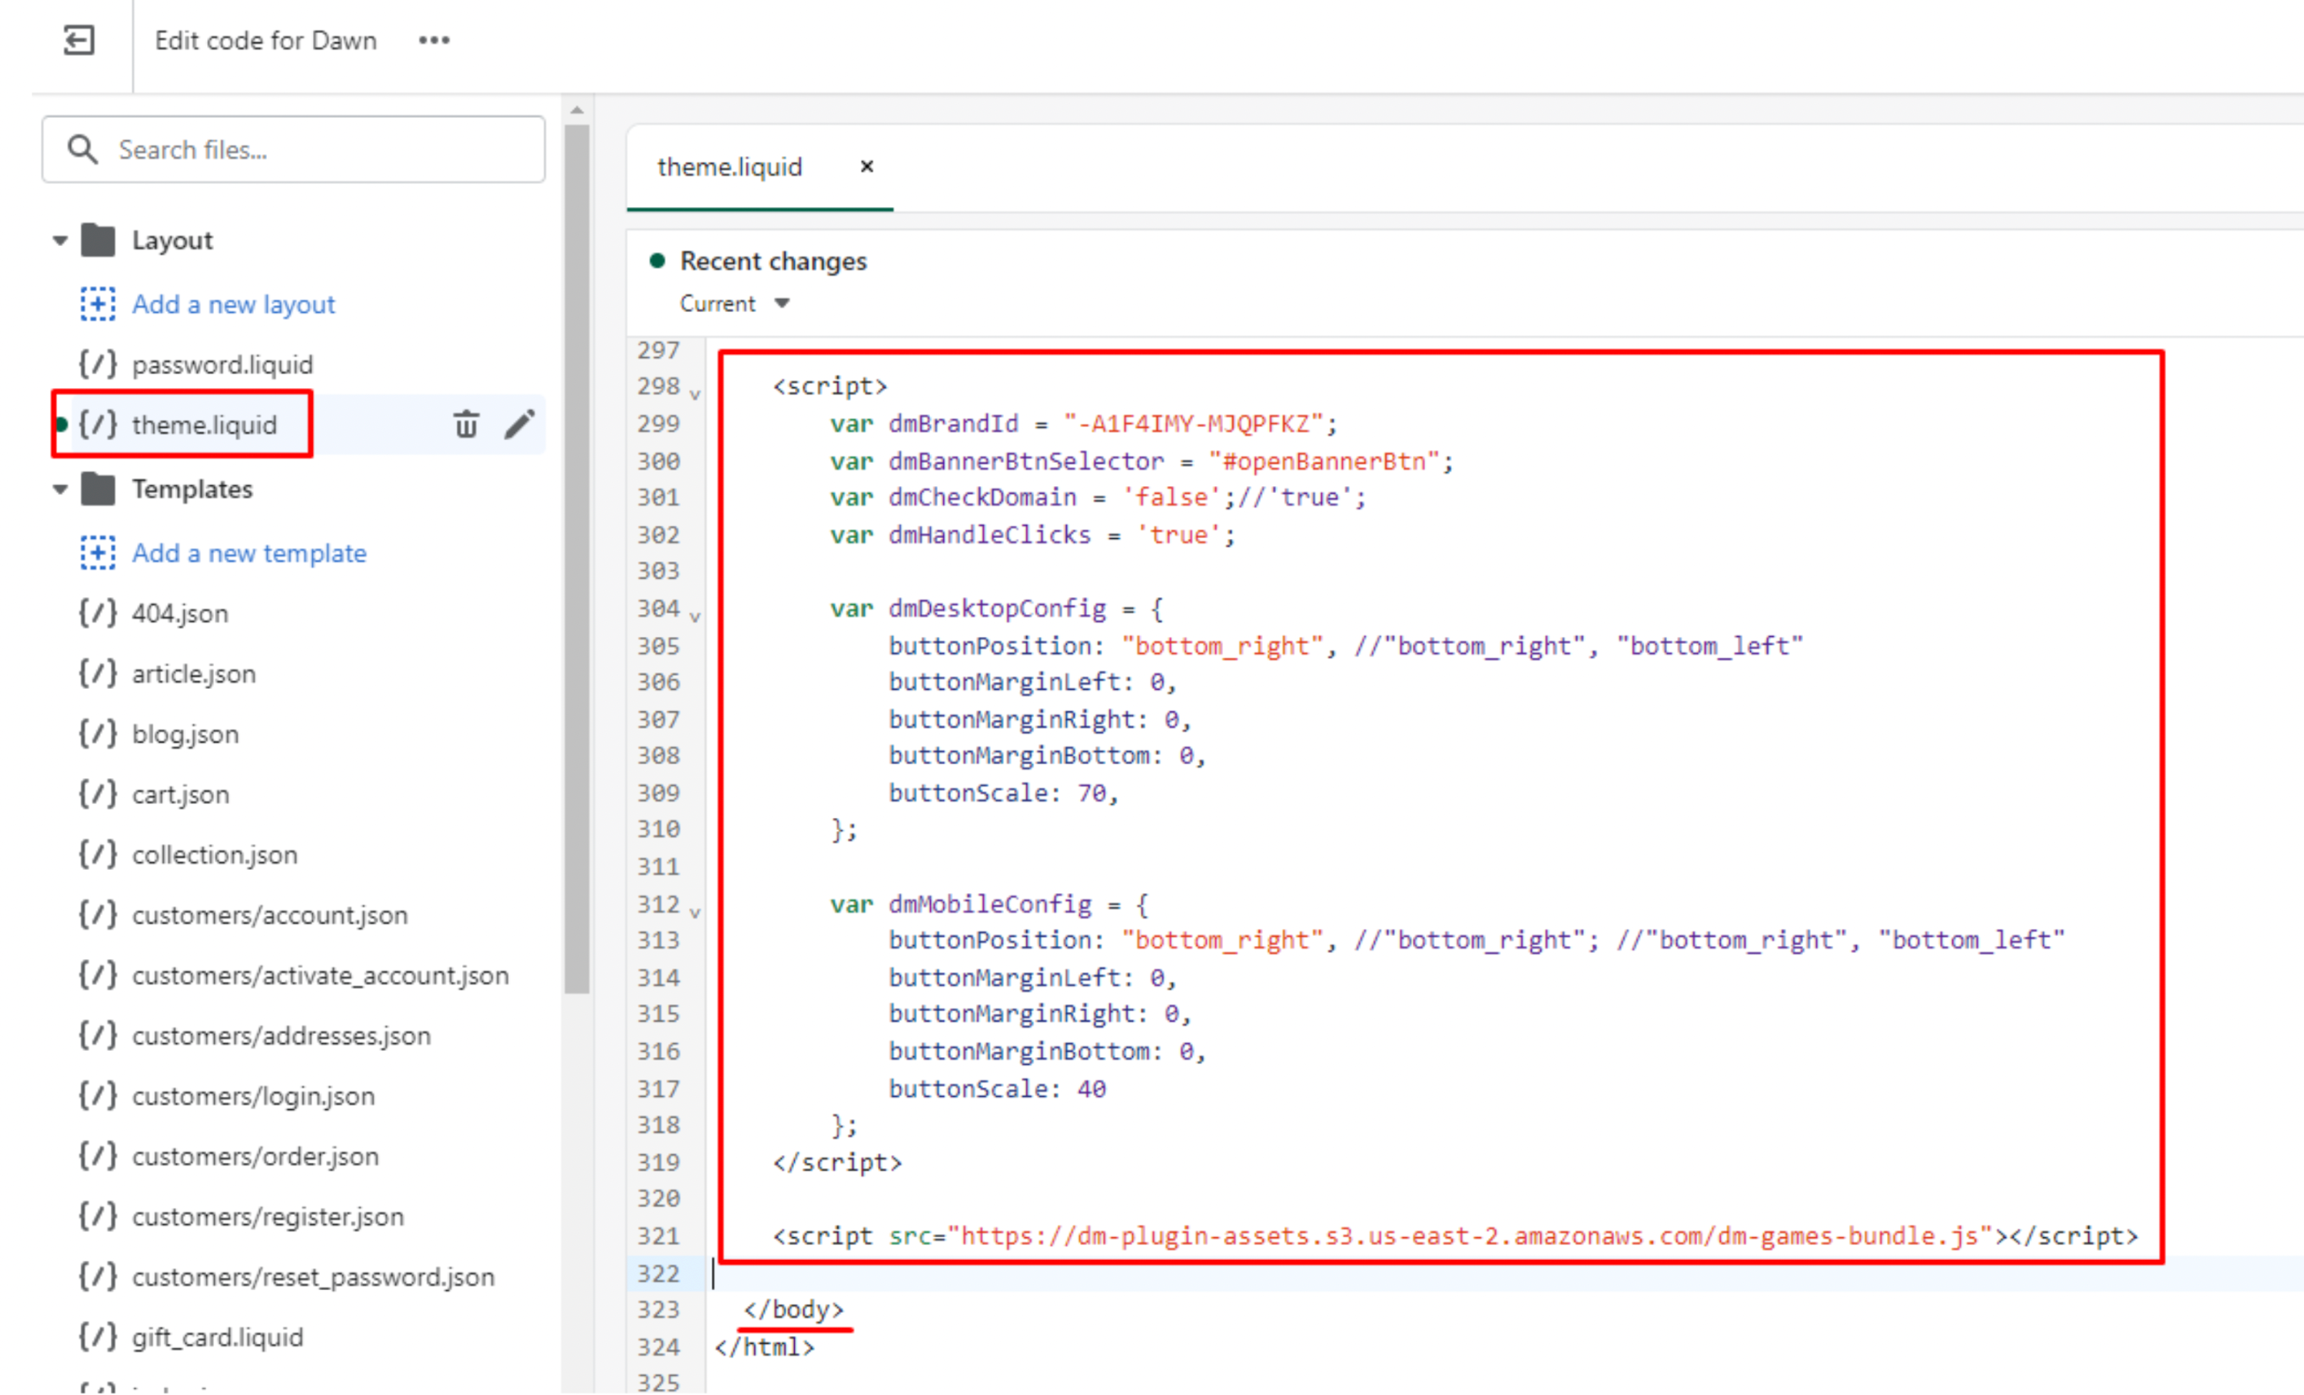The width and height of the screenshot is (2304, 1395).
Task: Click the closing html tag line 324
Action: [x=765, y=1347]
